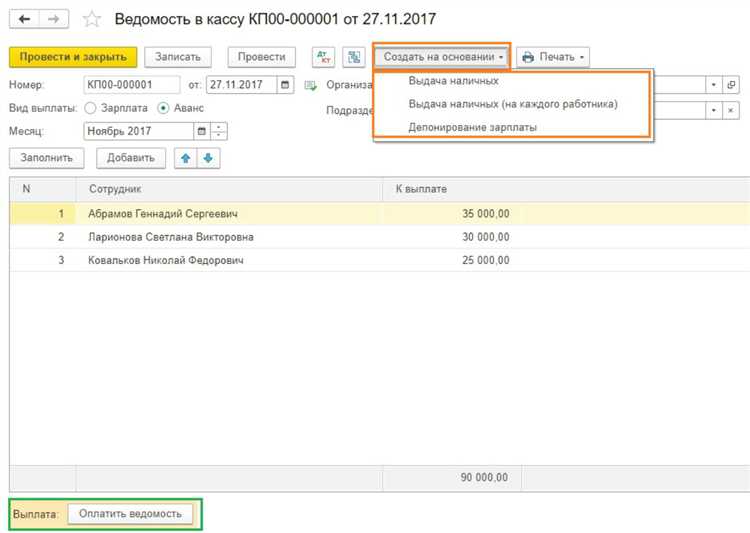Image resolution: width=750 pixels, height=533 pixels.
Task: Go forward with the right arrow button
Action: [x=54, y=19]
